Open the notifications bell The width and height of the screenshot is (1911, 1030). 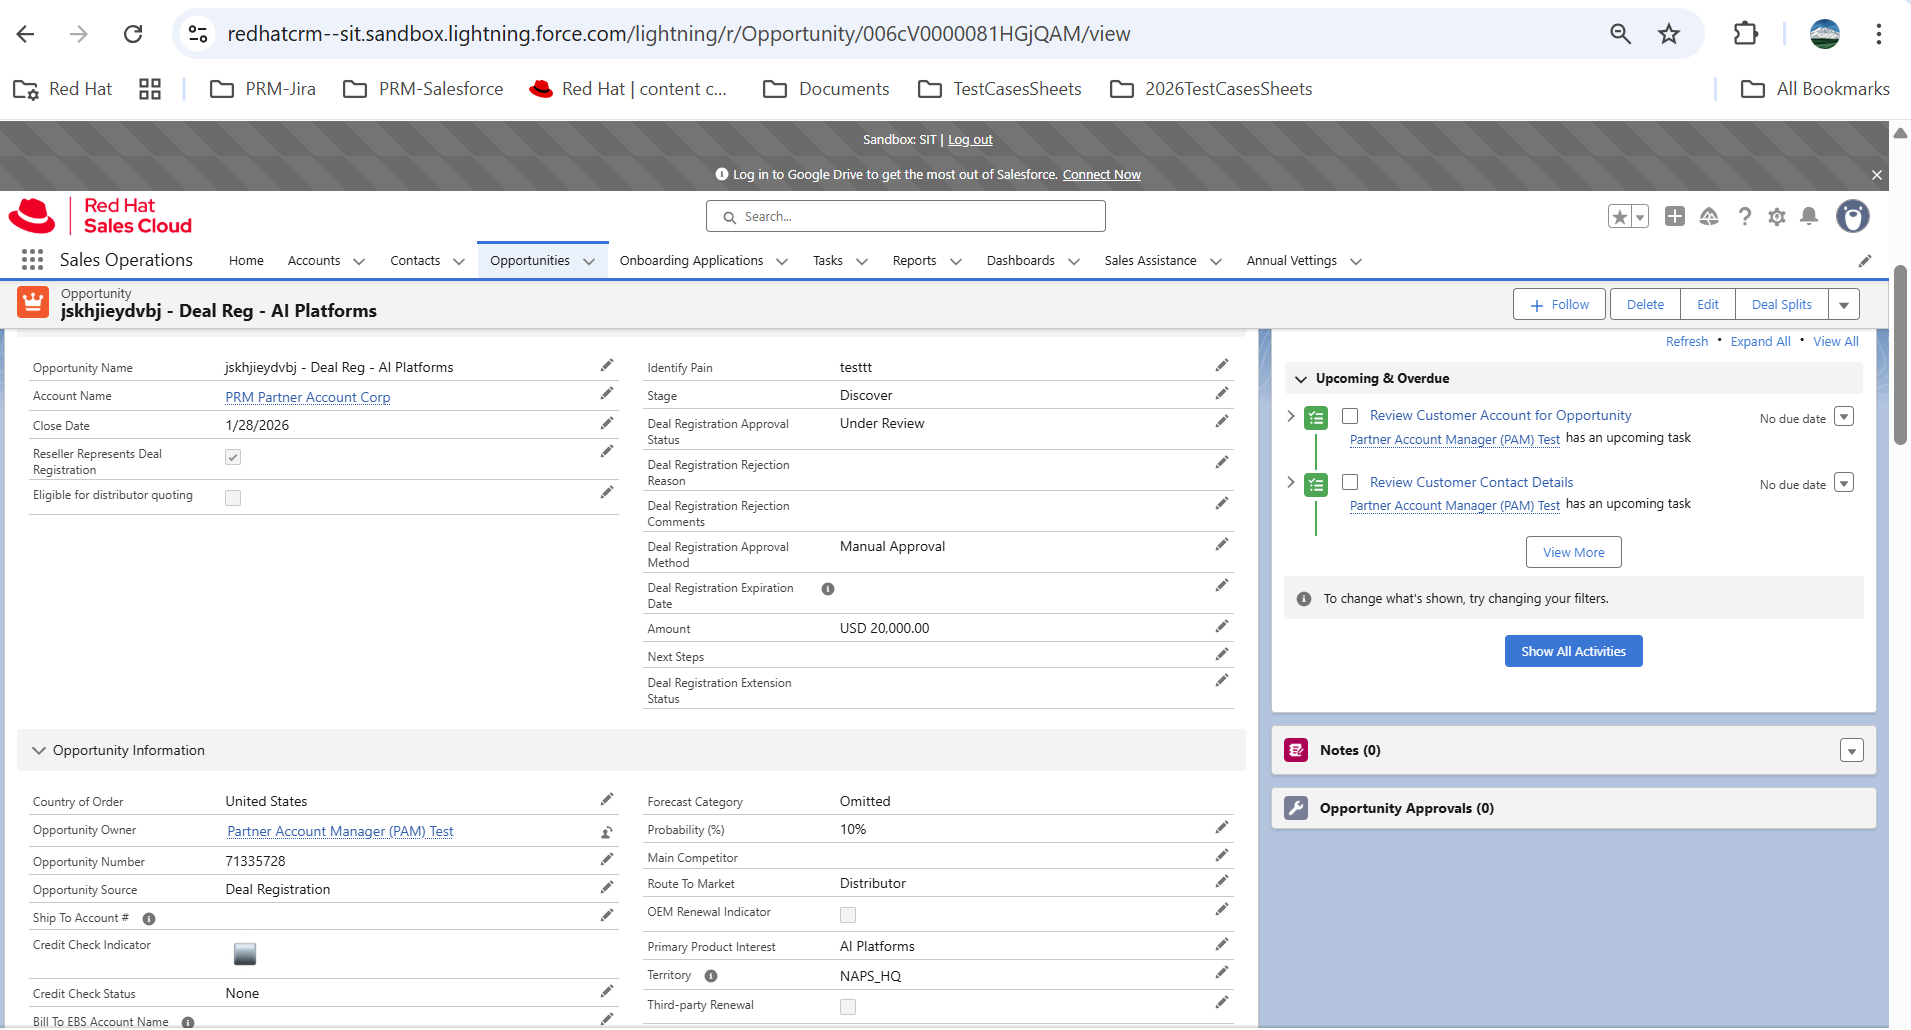pos(1809,217)
